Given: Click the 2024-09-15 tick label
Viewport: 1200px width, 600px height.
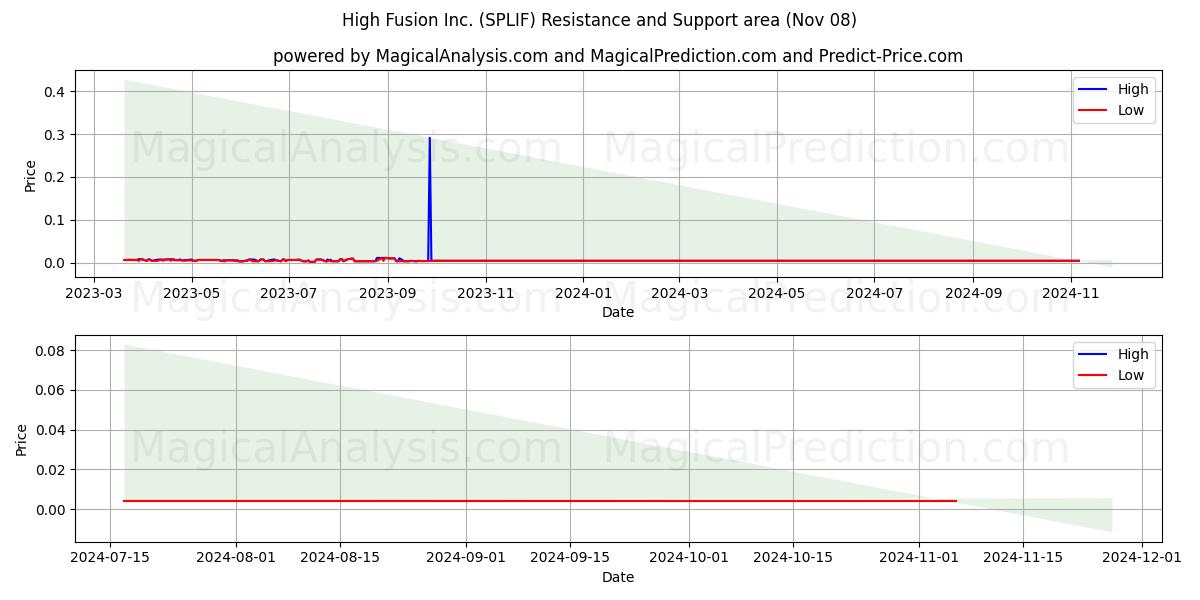Looking at the screenshot, I should point(570,559).
